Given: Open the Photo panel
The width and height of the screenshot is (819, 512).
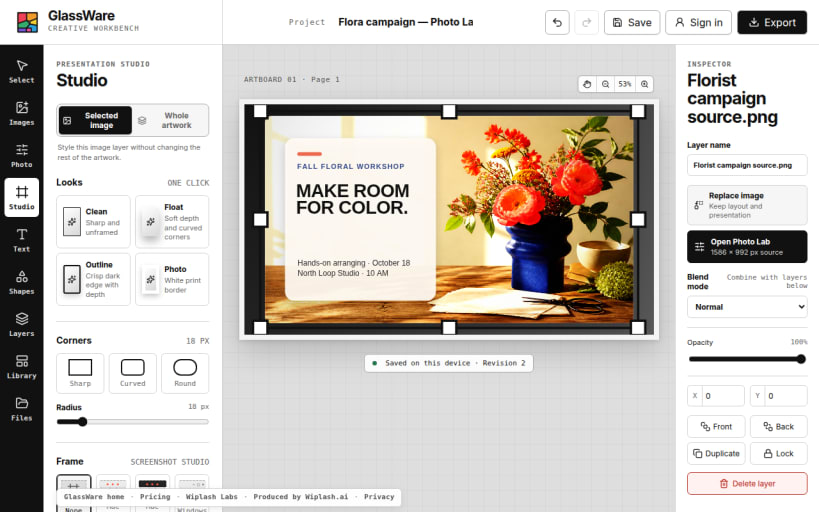Looking at the screenshot, I should pyautogui.click(x=21, y=156).
